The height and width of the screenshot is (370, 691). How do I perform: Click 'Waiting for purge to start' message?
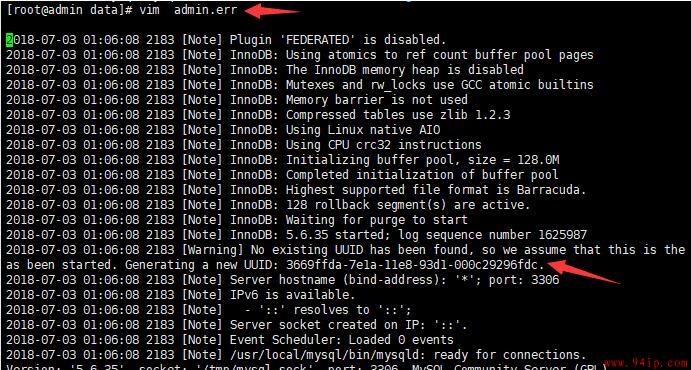point(377,220)
